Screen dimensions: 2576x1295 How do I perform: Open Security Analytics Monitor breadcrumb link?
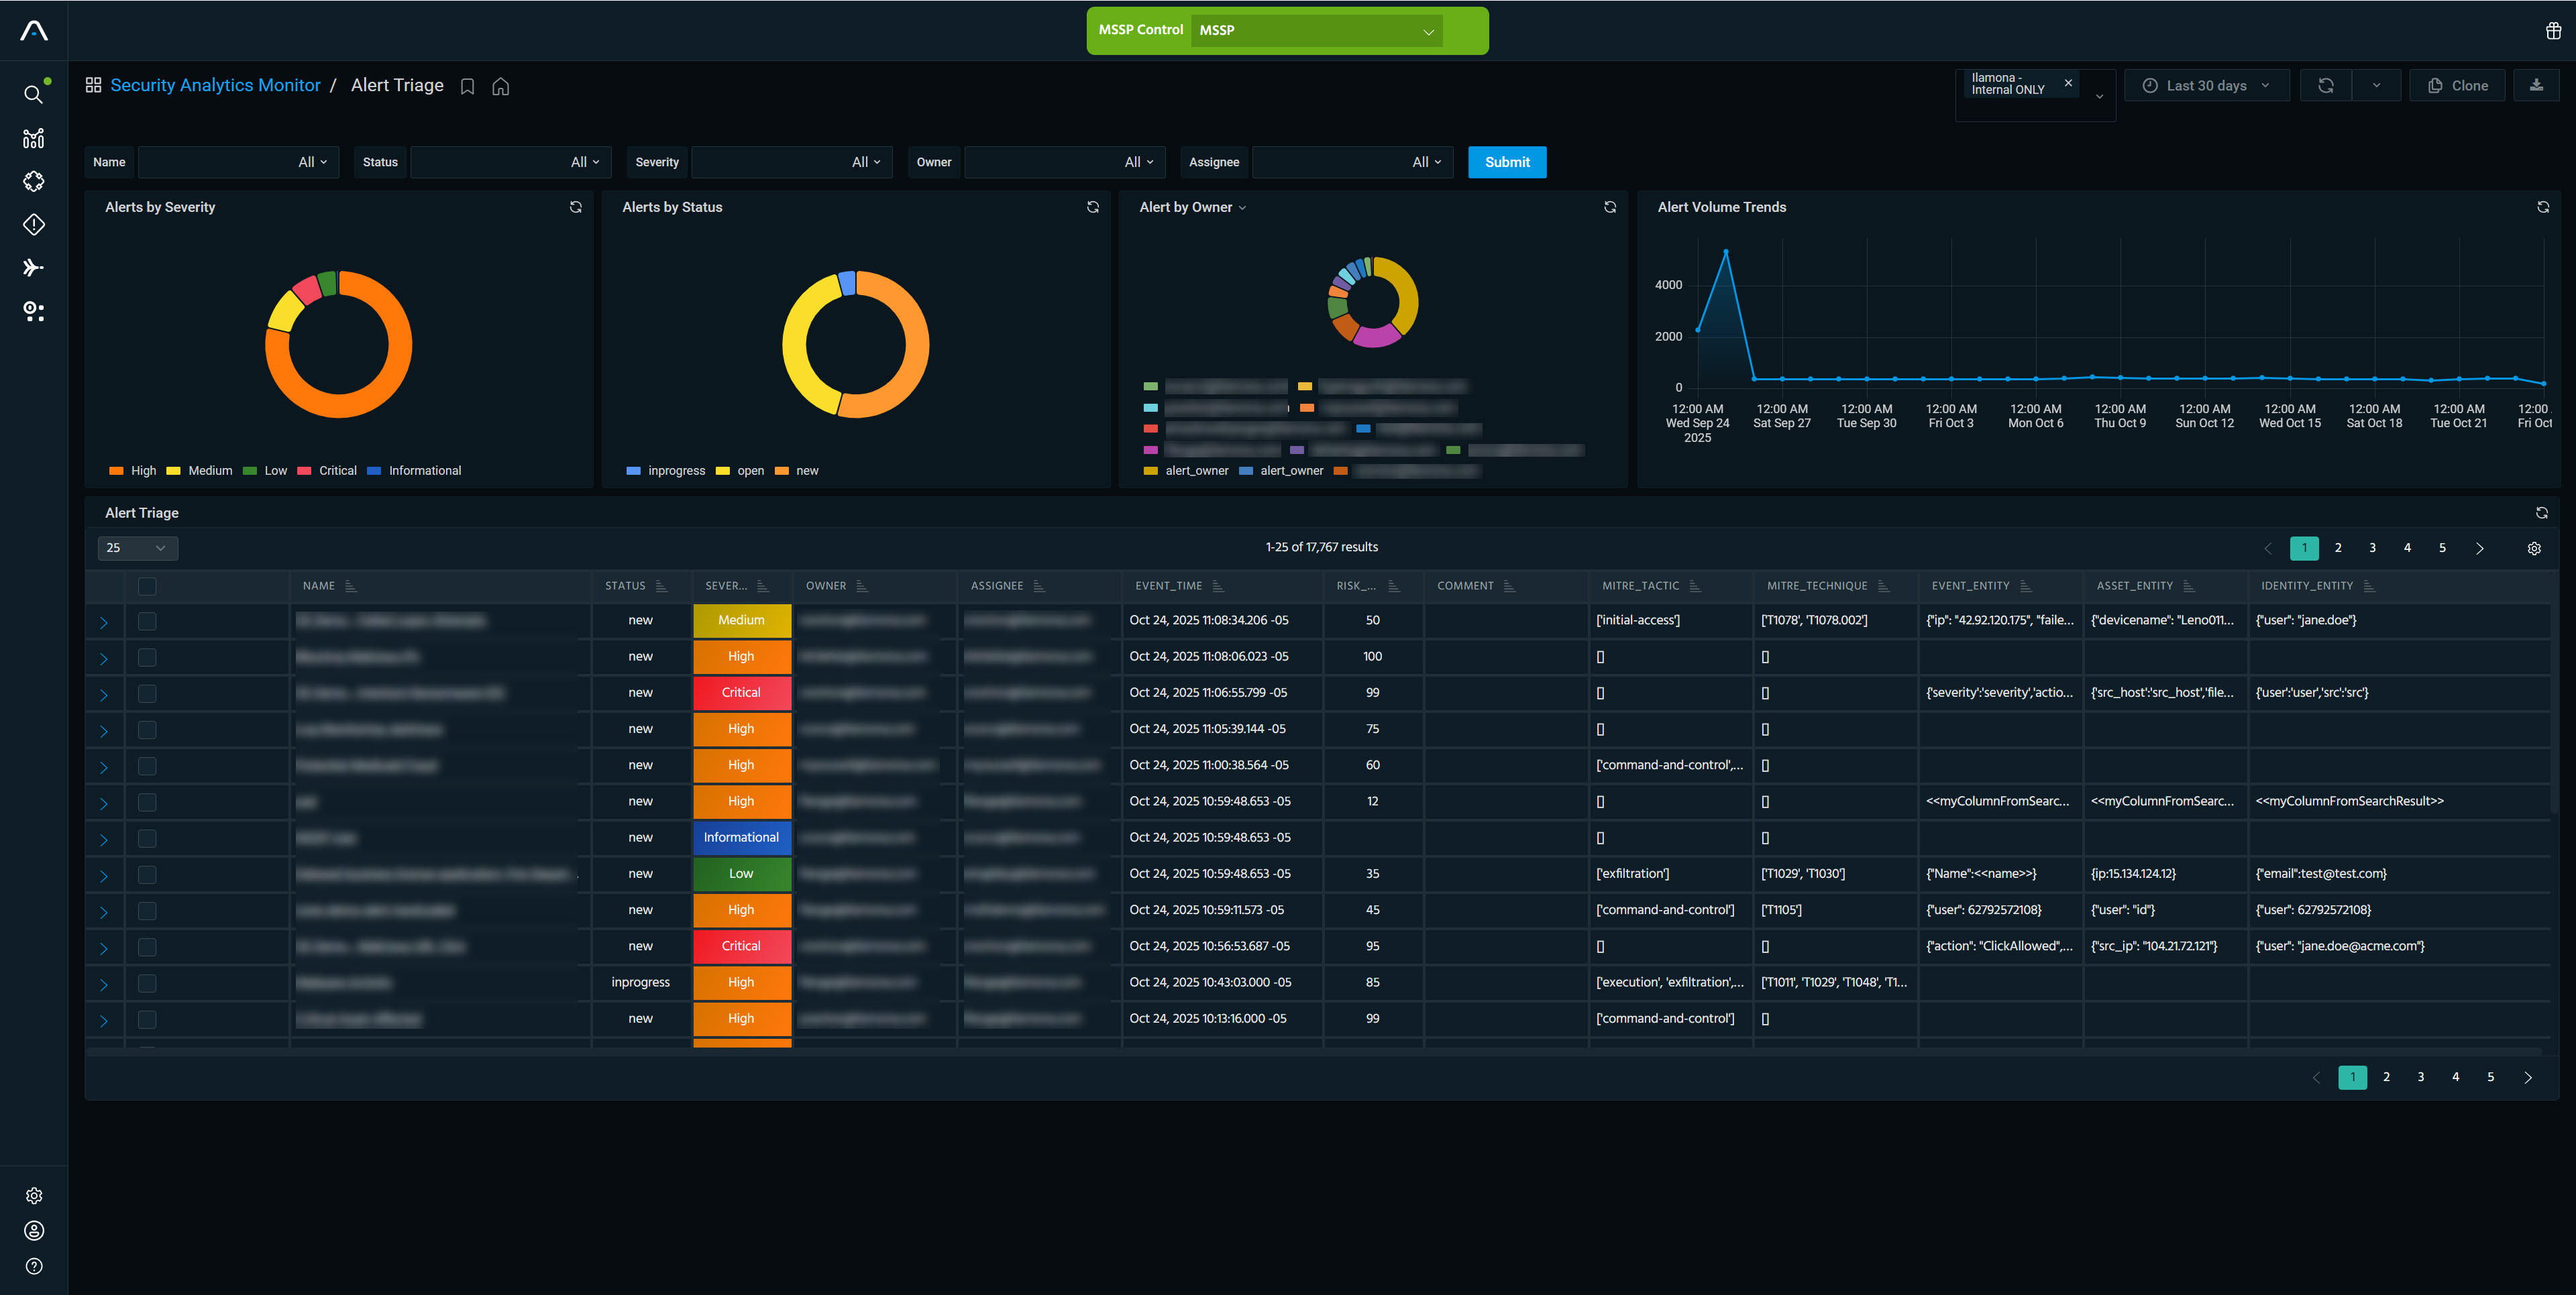coord(215,86)
